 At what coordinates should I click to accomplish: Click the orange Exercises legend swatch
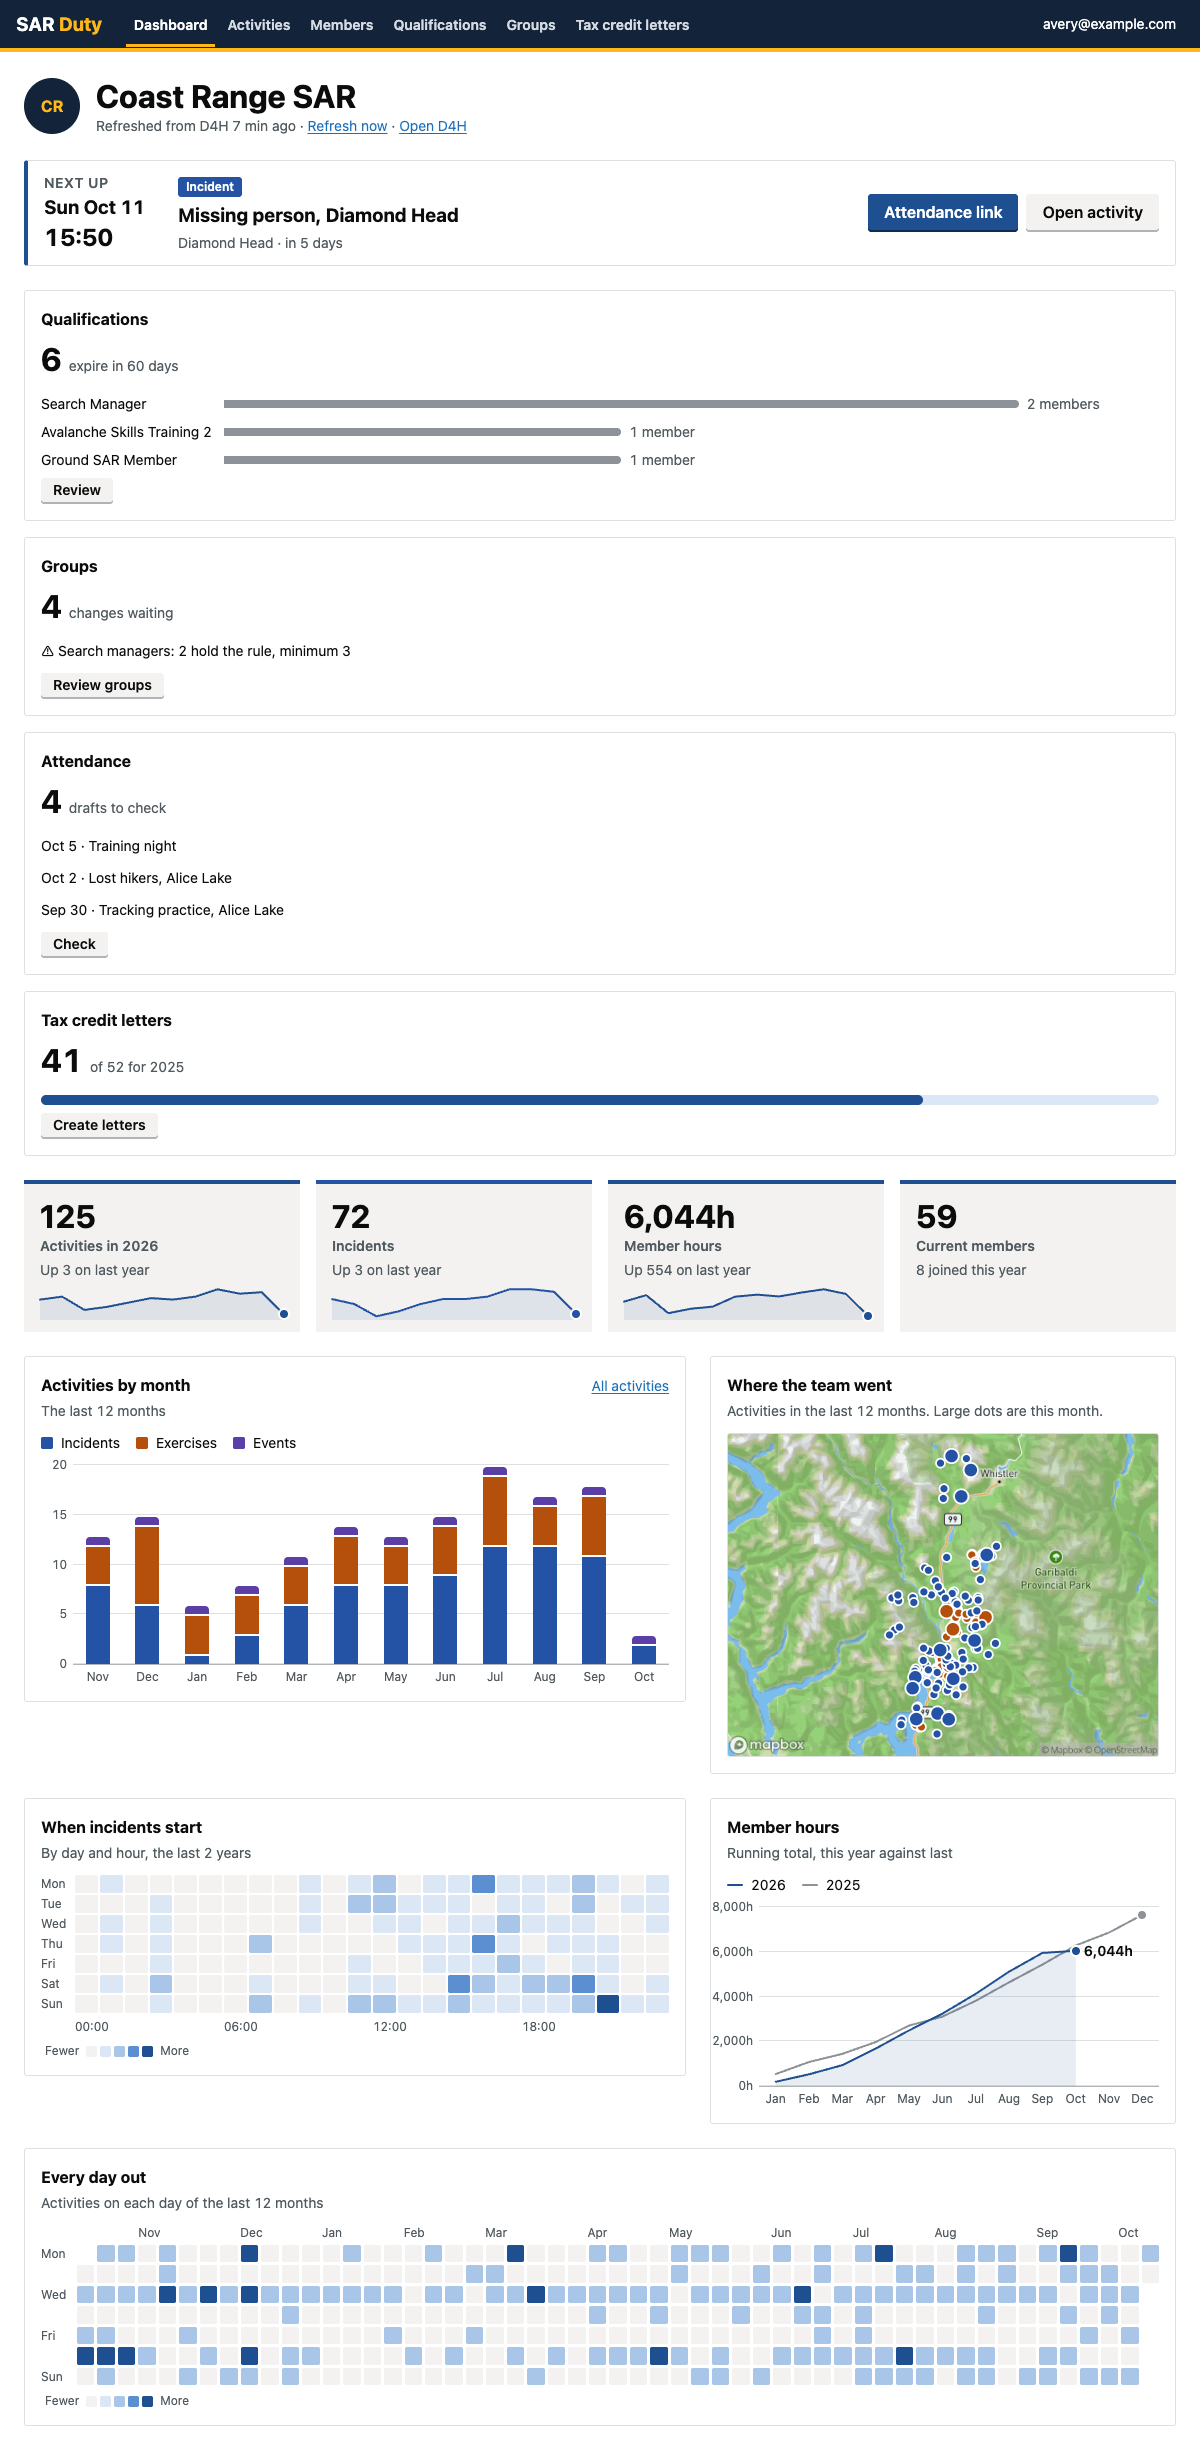(142, 1443)
